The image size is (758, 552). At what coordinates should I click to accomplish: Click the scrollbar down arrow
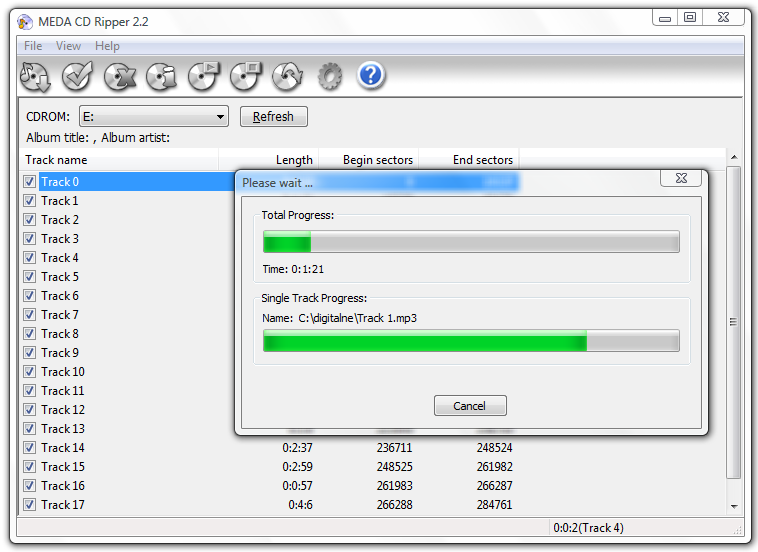[734, 506]
